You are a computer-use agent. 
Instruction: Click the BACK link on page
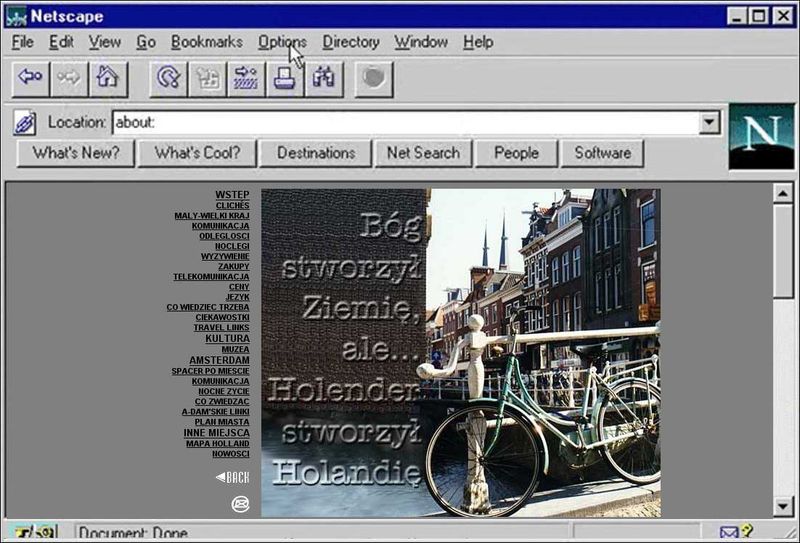233,478
